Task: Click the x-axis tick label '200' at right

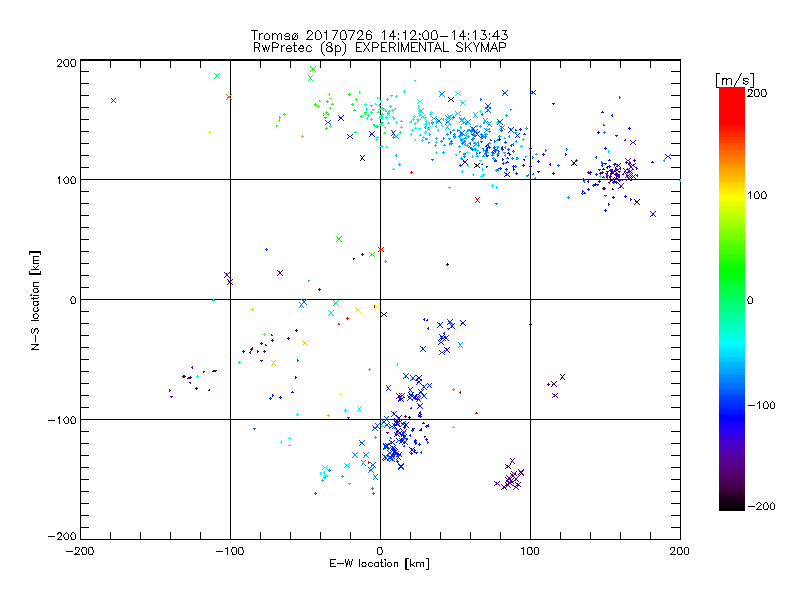Action: point(679,551)
